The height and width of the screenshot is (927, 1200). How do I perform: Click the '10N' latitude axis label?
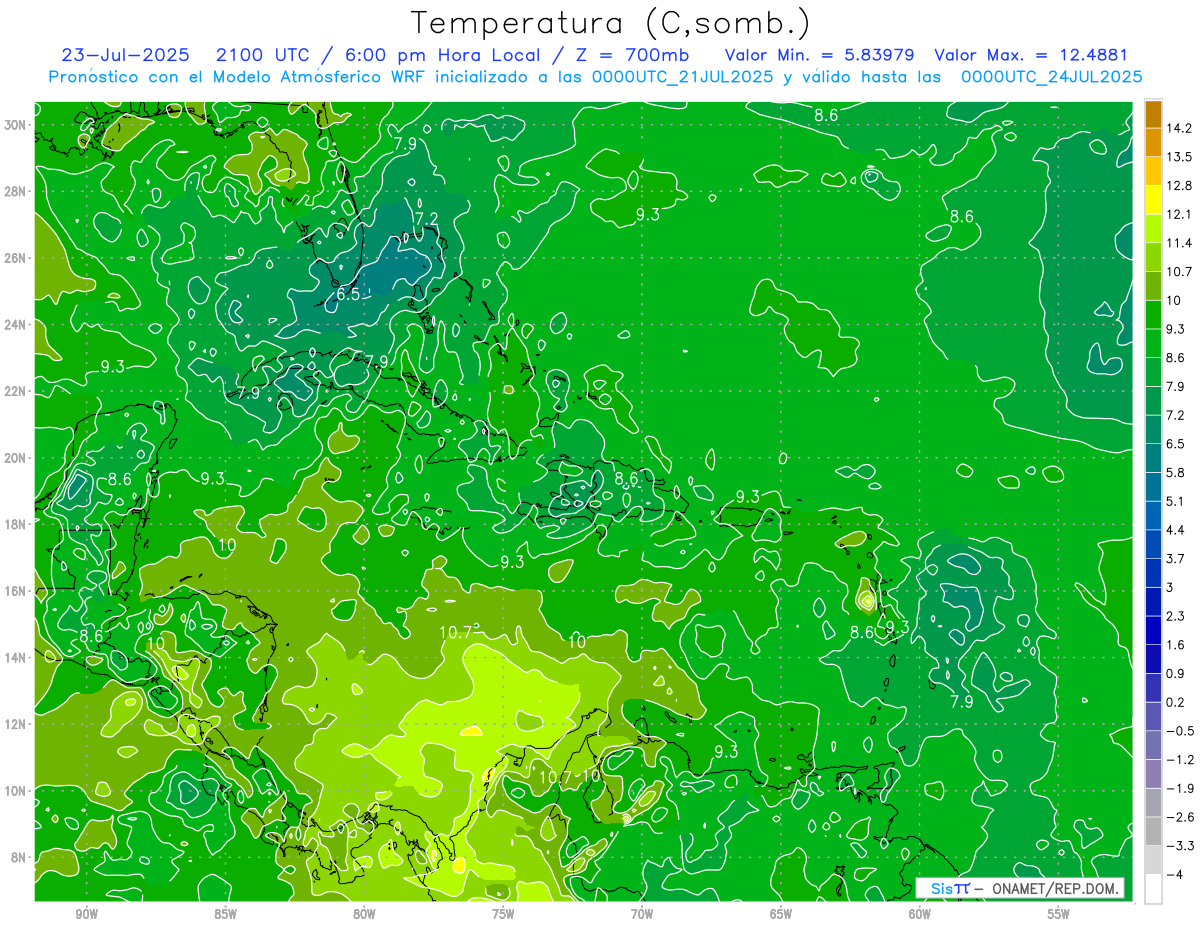pos(16,790)
